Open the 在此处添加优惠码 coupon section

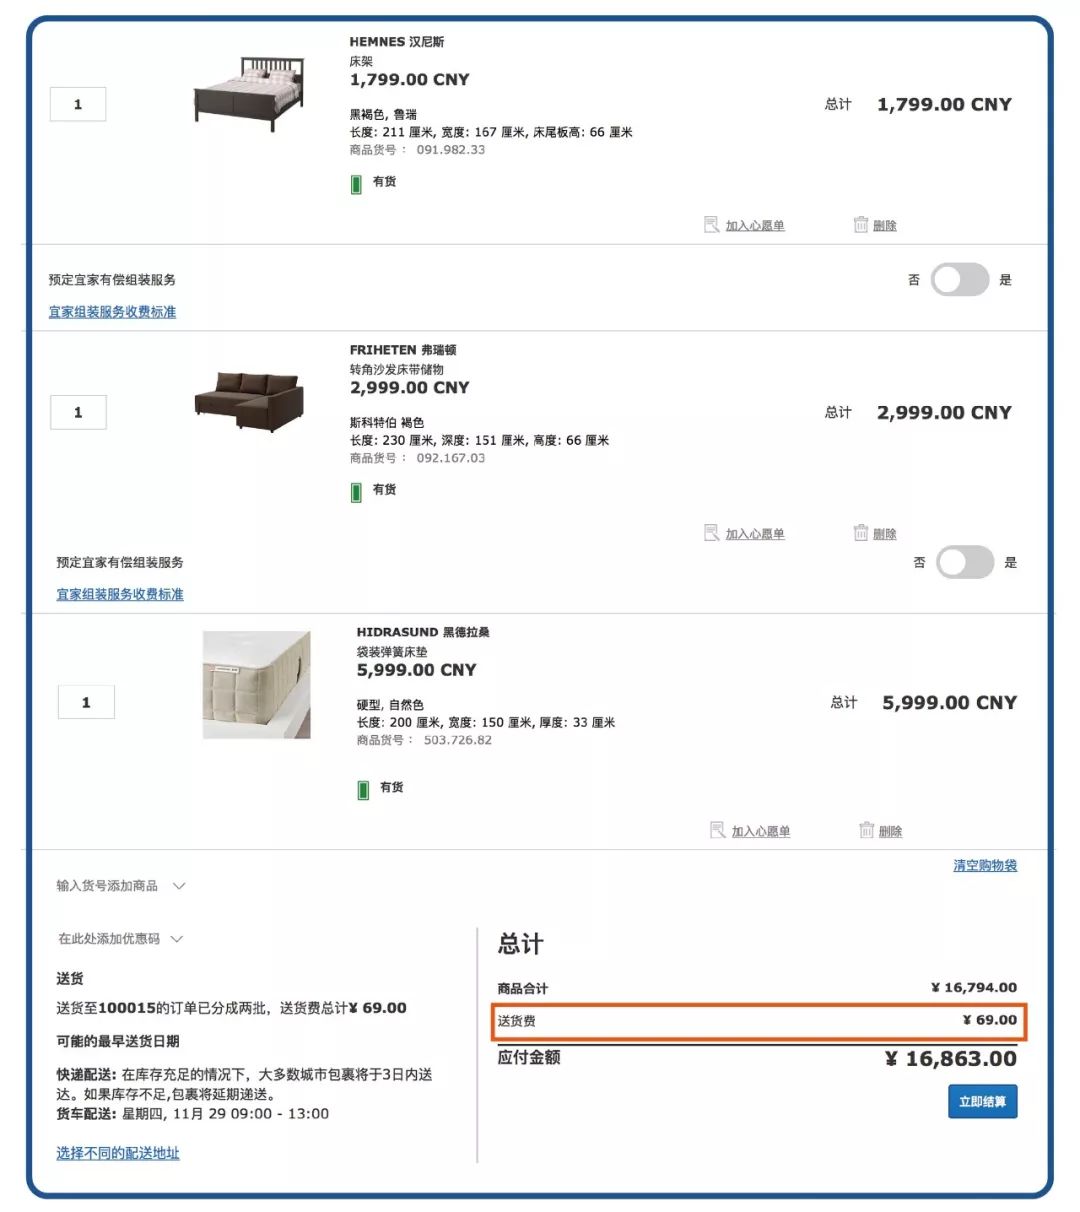click(x=112, y=939)
